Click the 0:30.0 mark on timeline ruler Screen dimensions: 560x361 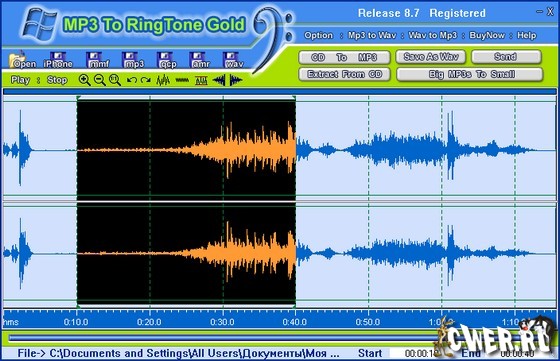pos(222,322)
